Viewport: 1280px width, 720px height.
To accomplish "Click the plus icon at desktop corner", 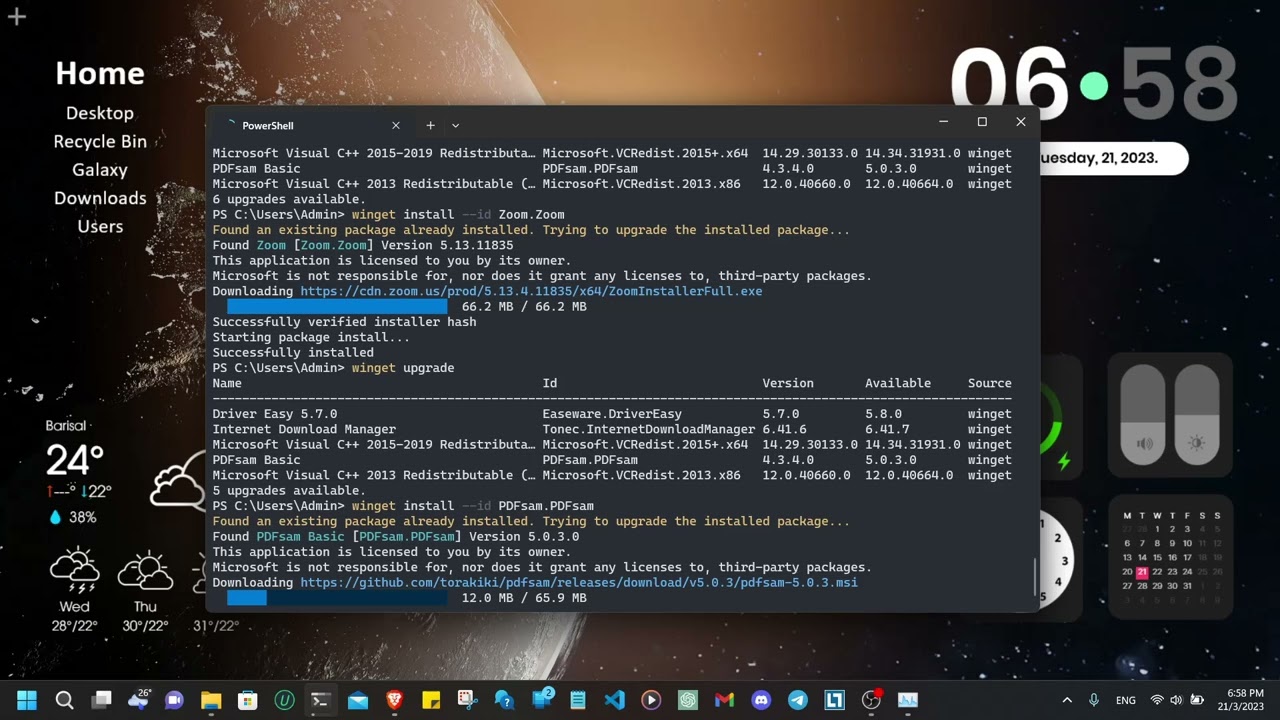I will click(x=17, y=16).
